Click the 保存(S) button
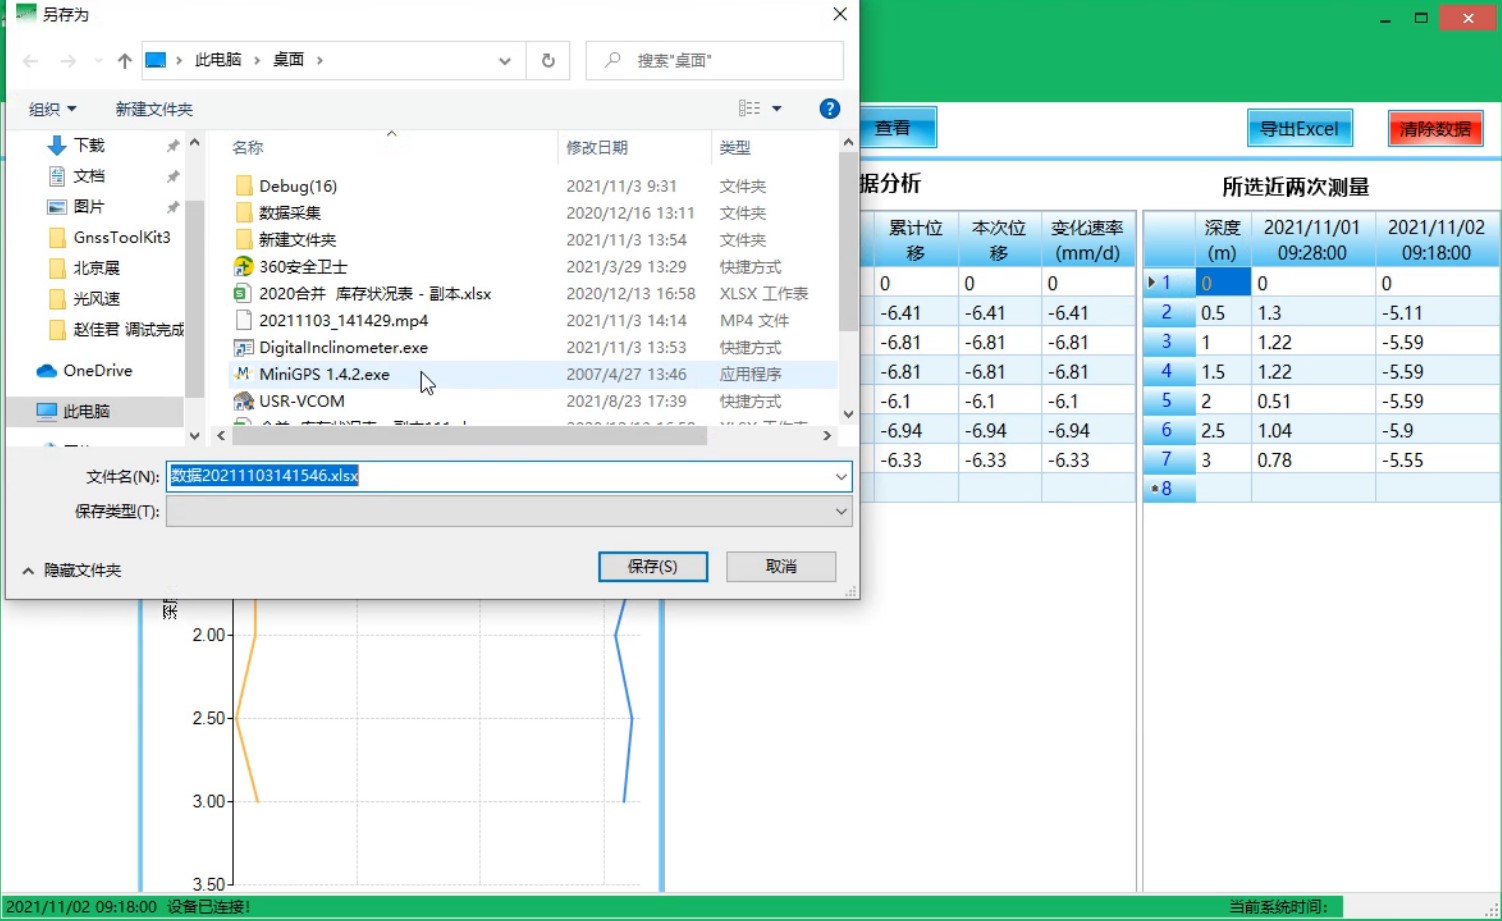The height and width of the screenshot is (921, 1502). coord(652,567)
